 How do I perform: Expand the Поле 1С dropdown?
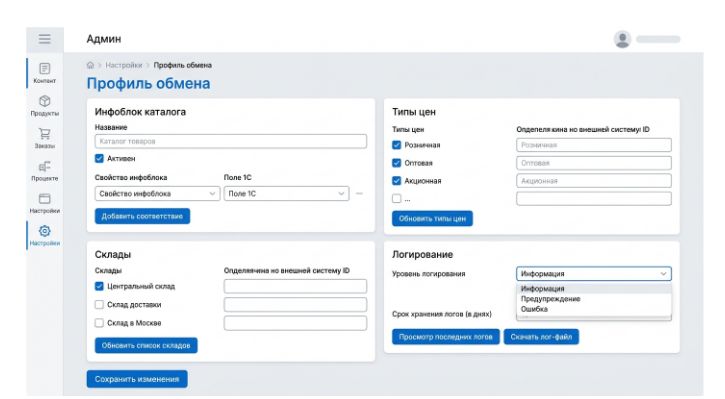tap(286, 194)
